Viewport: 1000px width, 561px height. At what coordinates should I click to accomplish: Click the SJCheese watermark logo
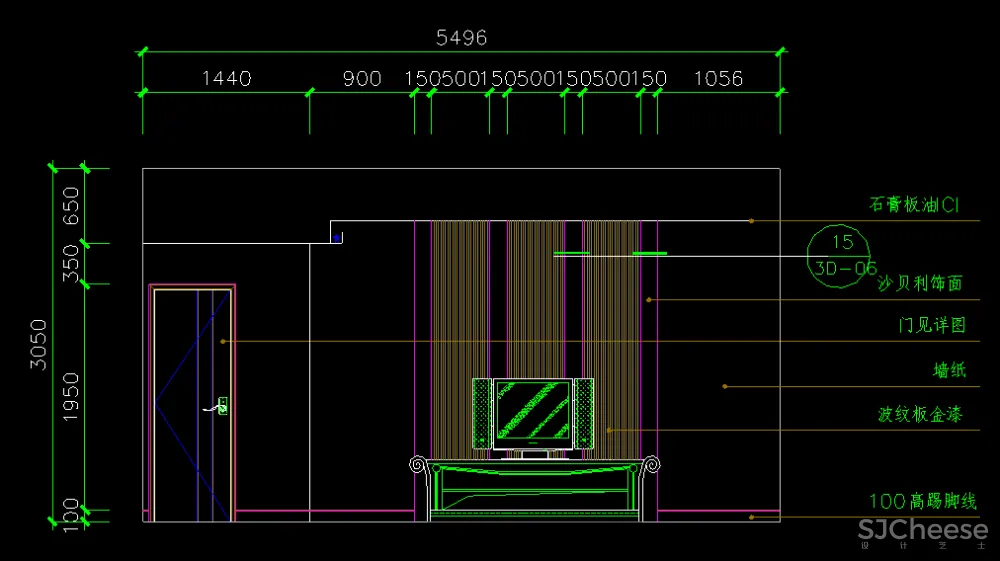[922, 531]
